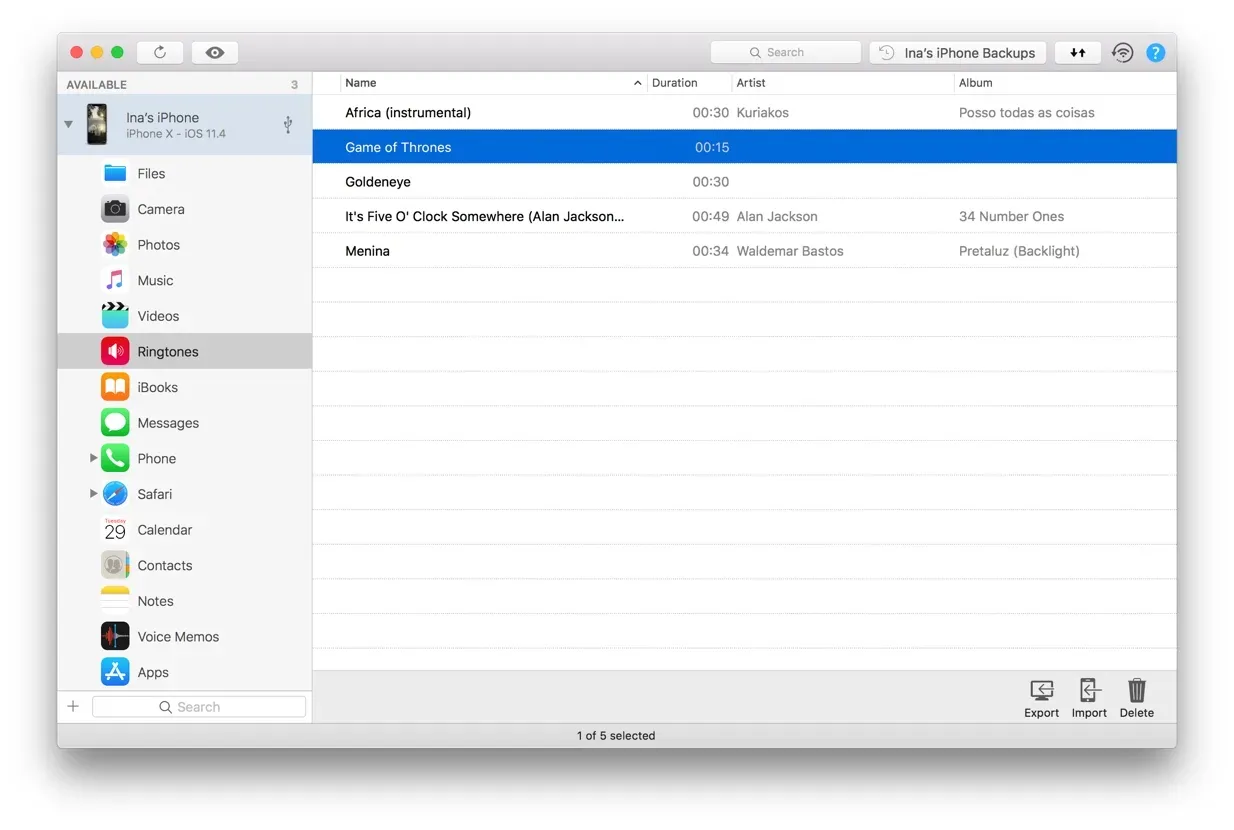Collapse Ina's iPhone device entry
The height and width of the screenshot is (830, 1234).
click(68, 124)
